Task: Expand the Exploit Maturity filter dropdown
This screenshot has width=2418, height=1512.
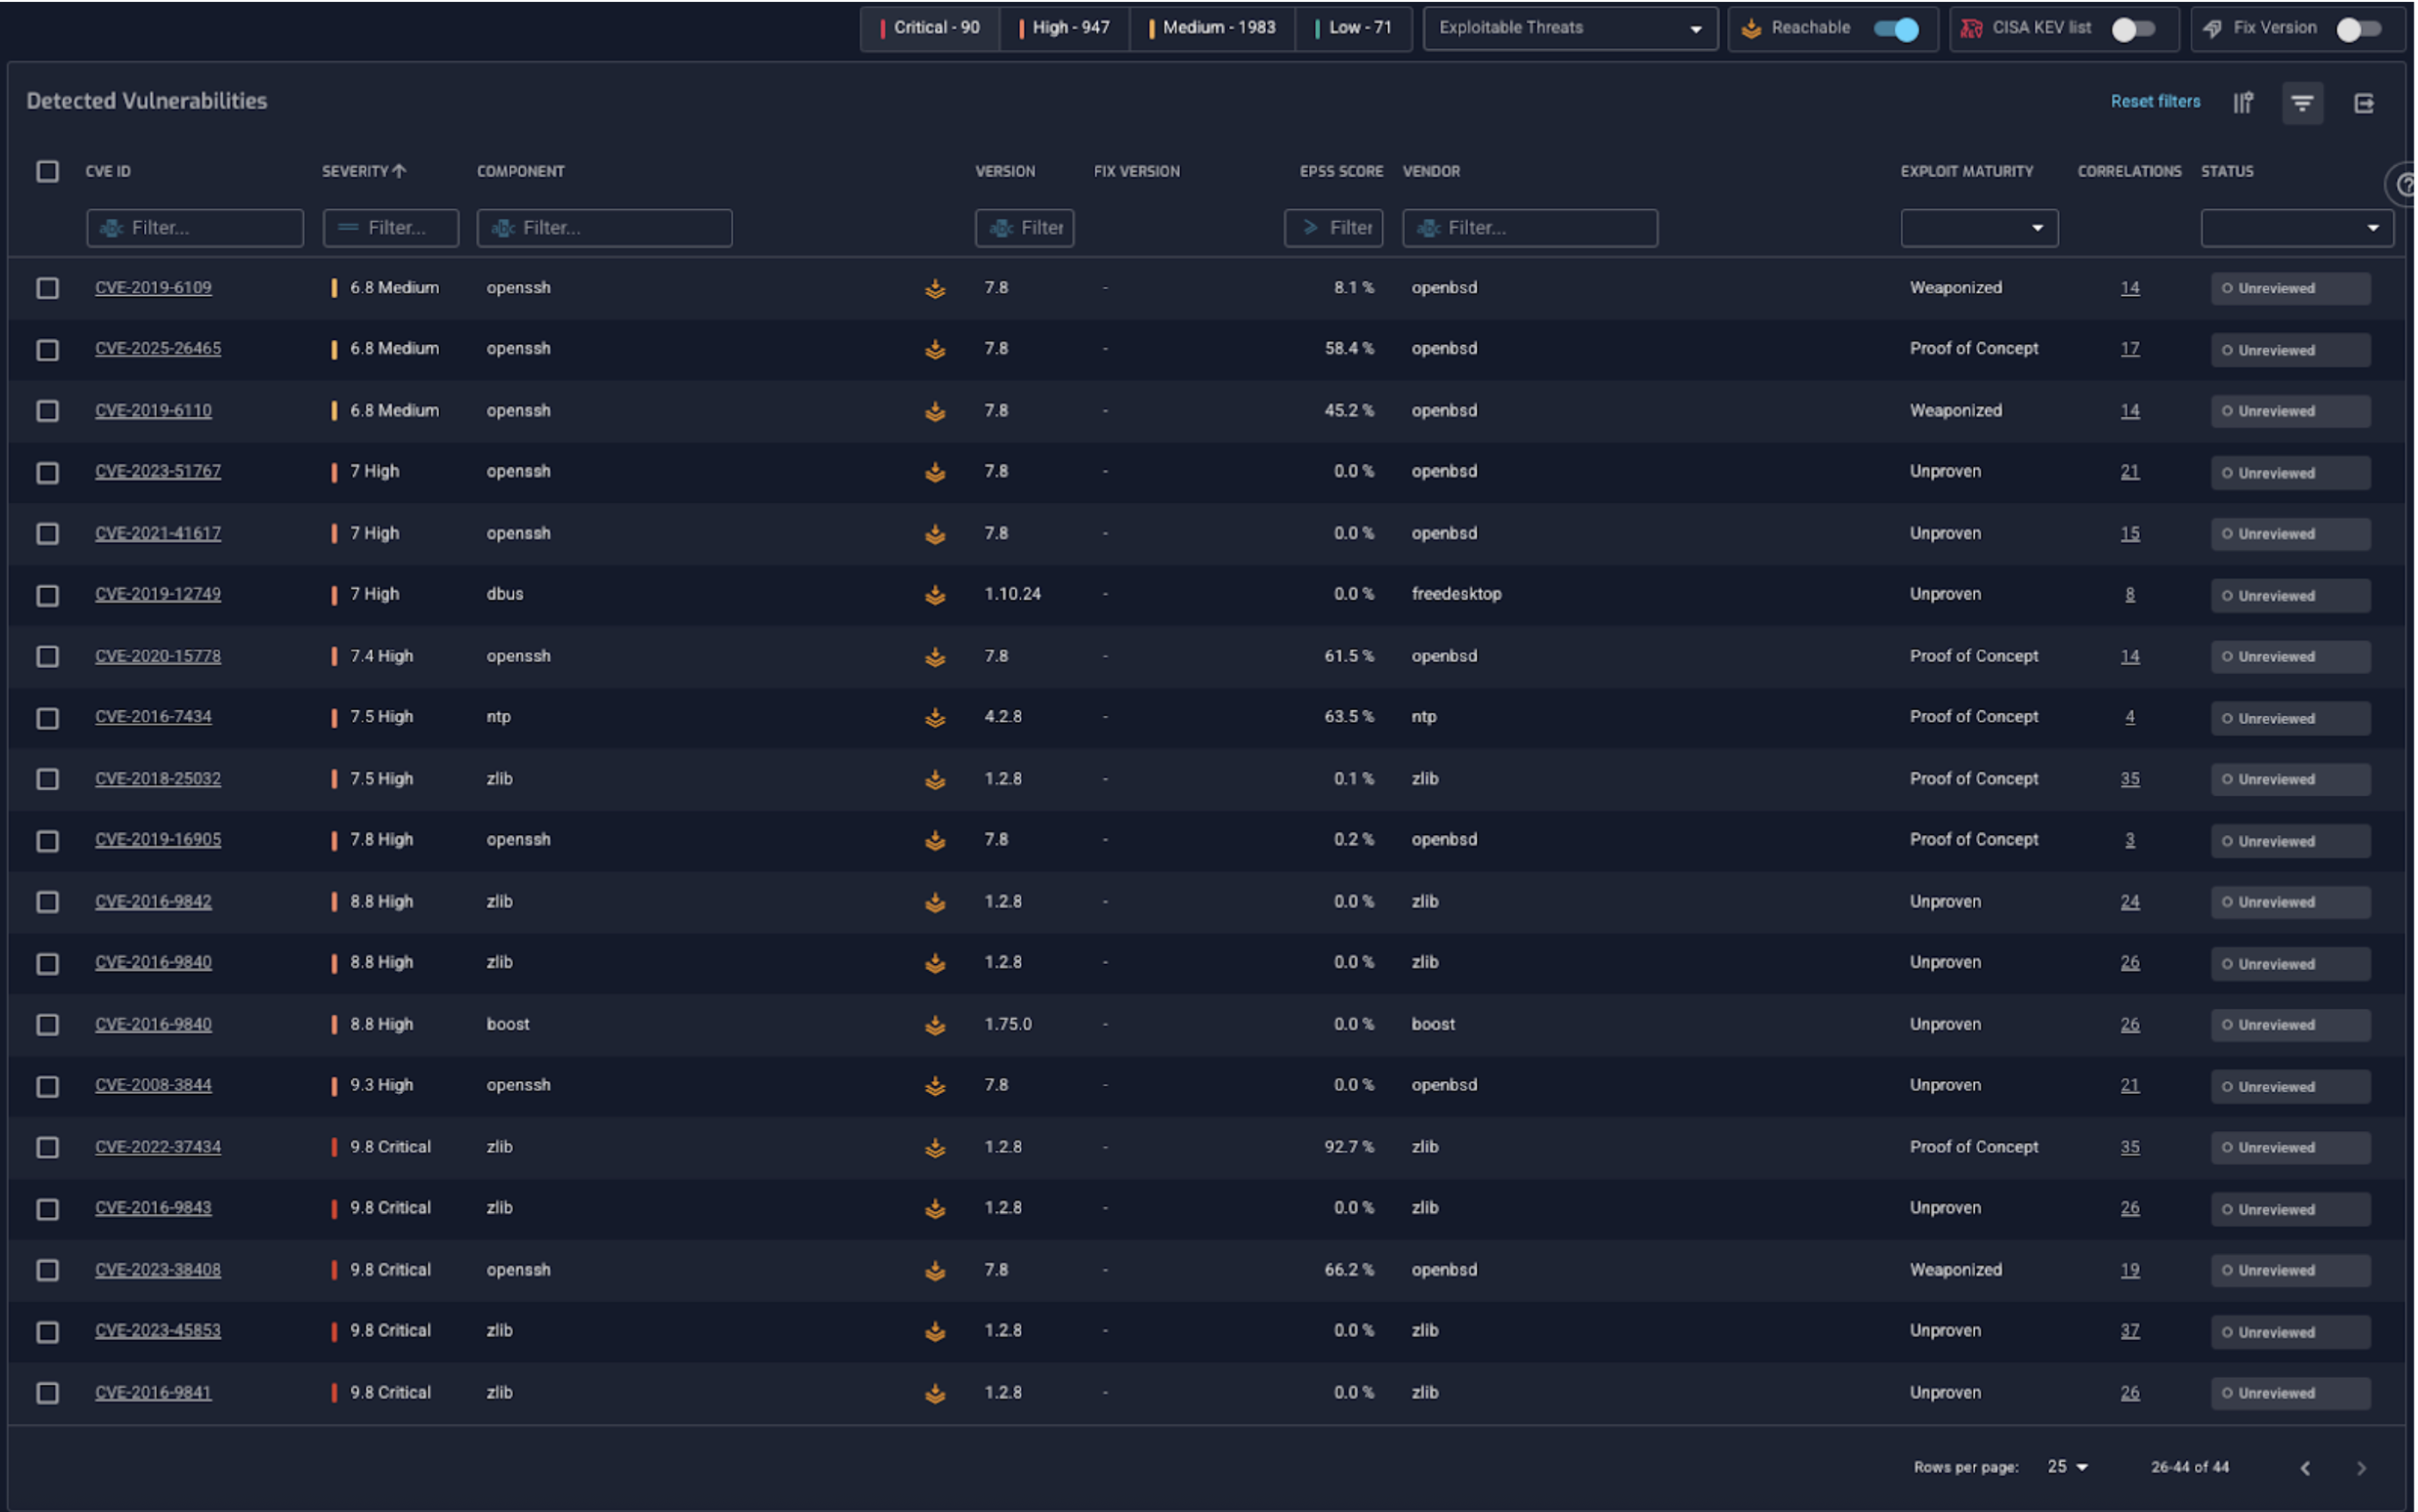Action: (1978, 228)
